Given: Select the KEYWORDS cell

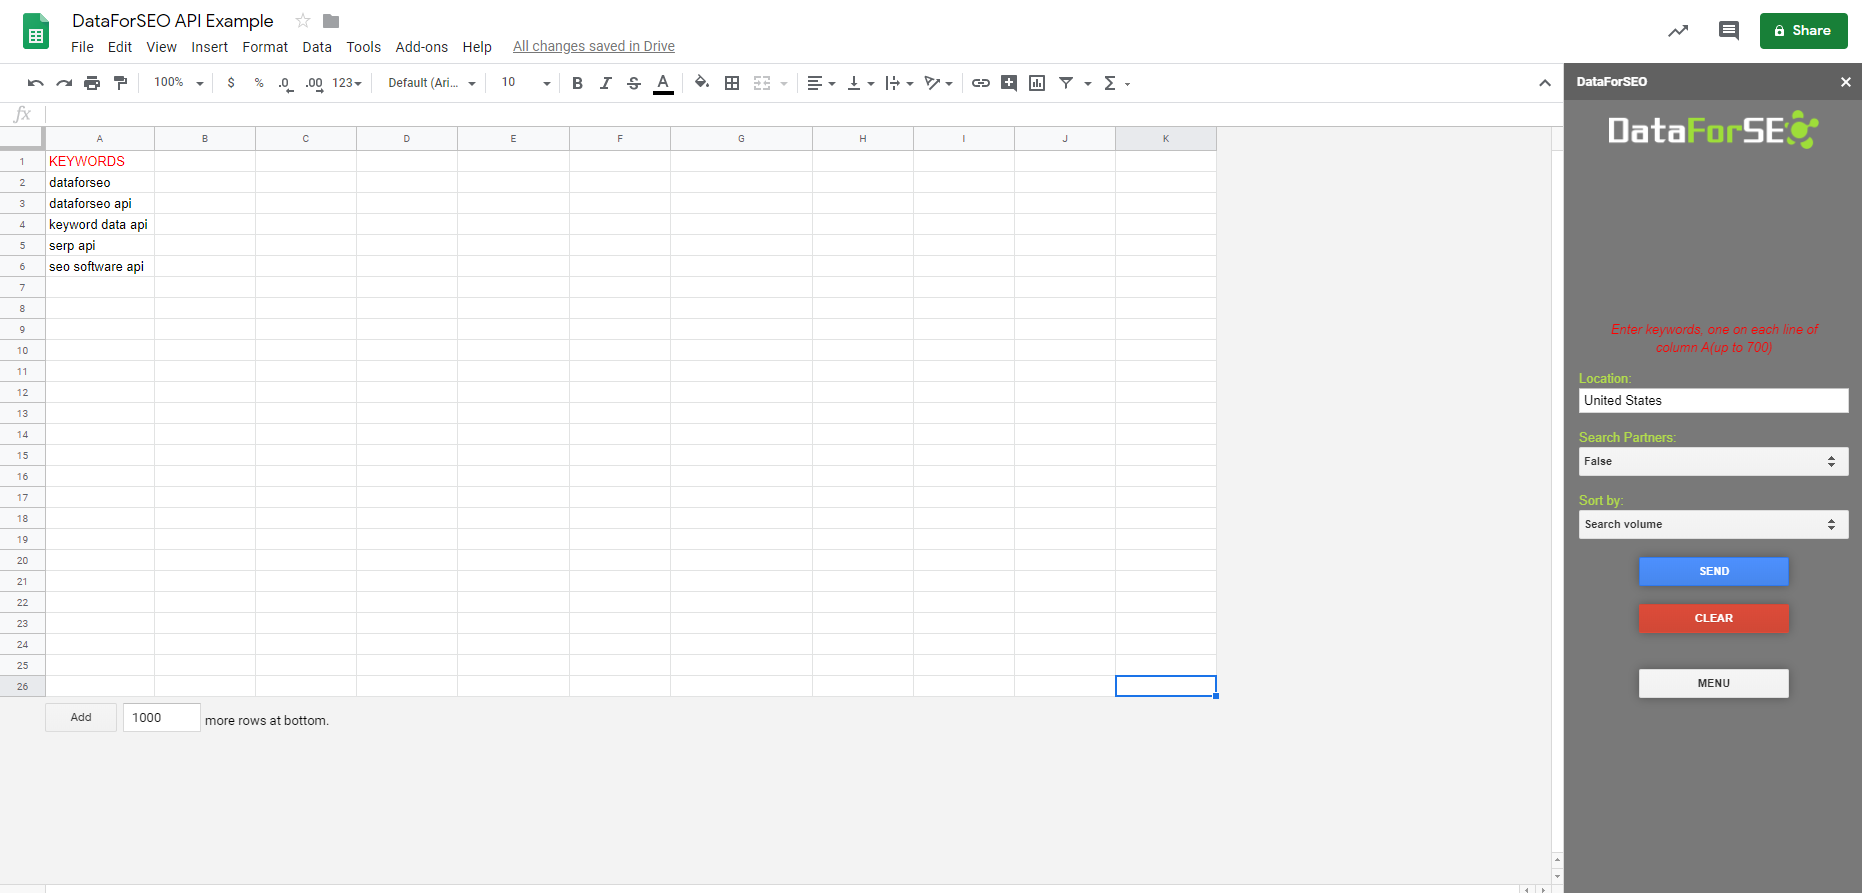Looking at the screenshot, I should [x=100, y=161].
